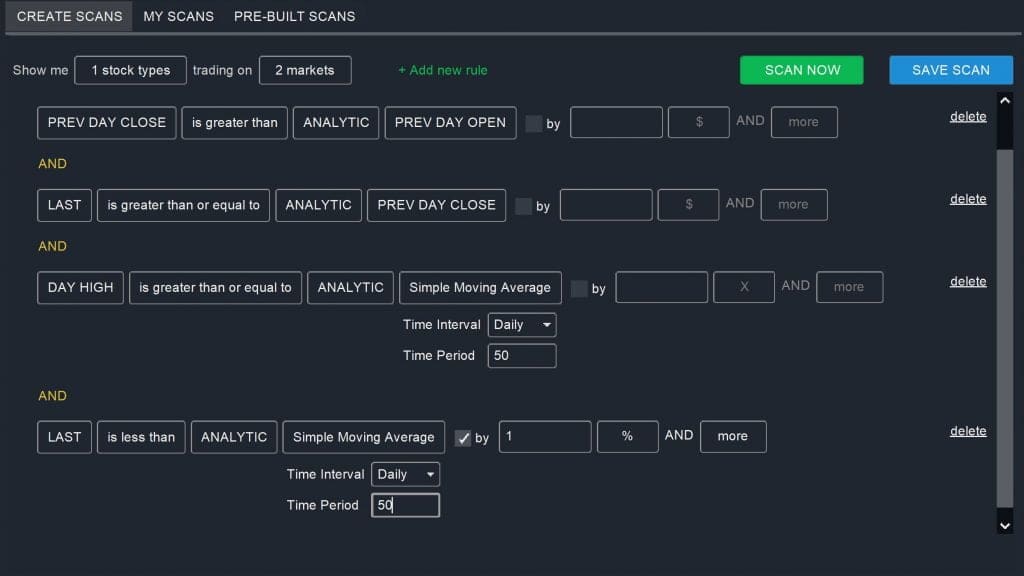
Task: Click the SCAN NOW button
Action: [x=801, y=70]
